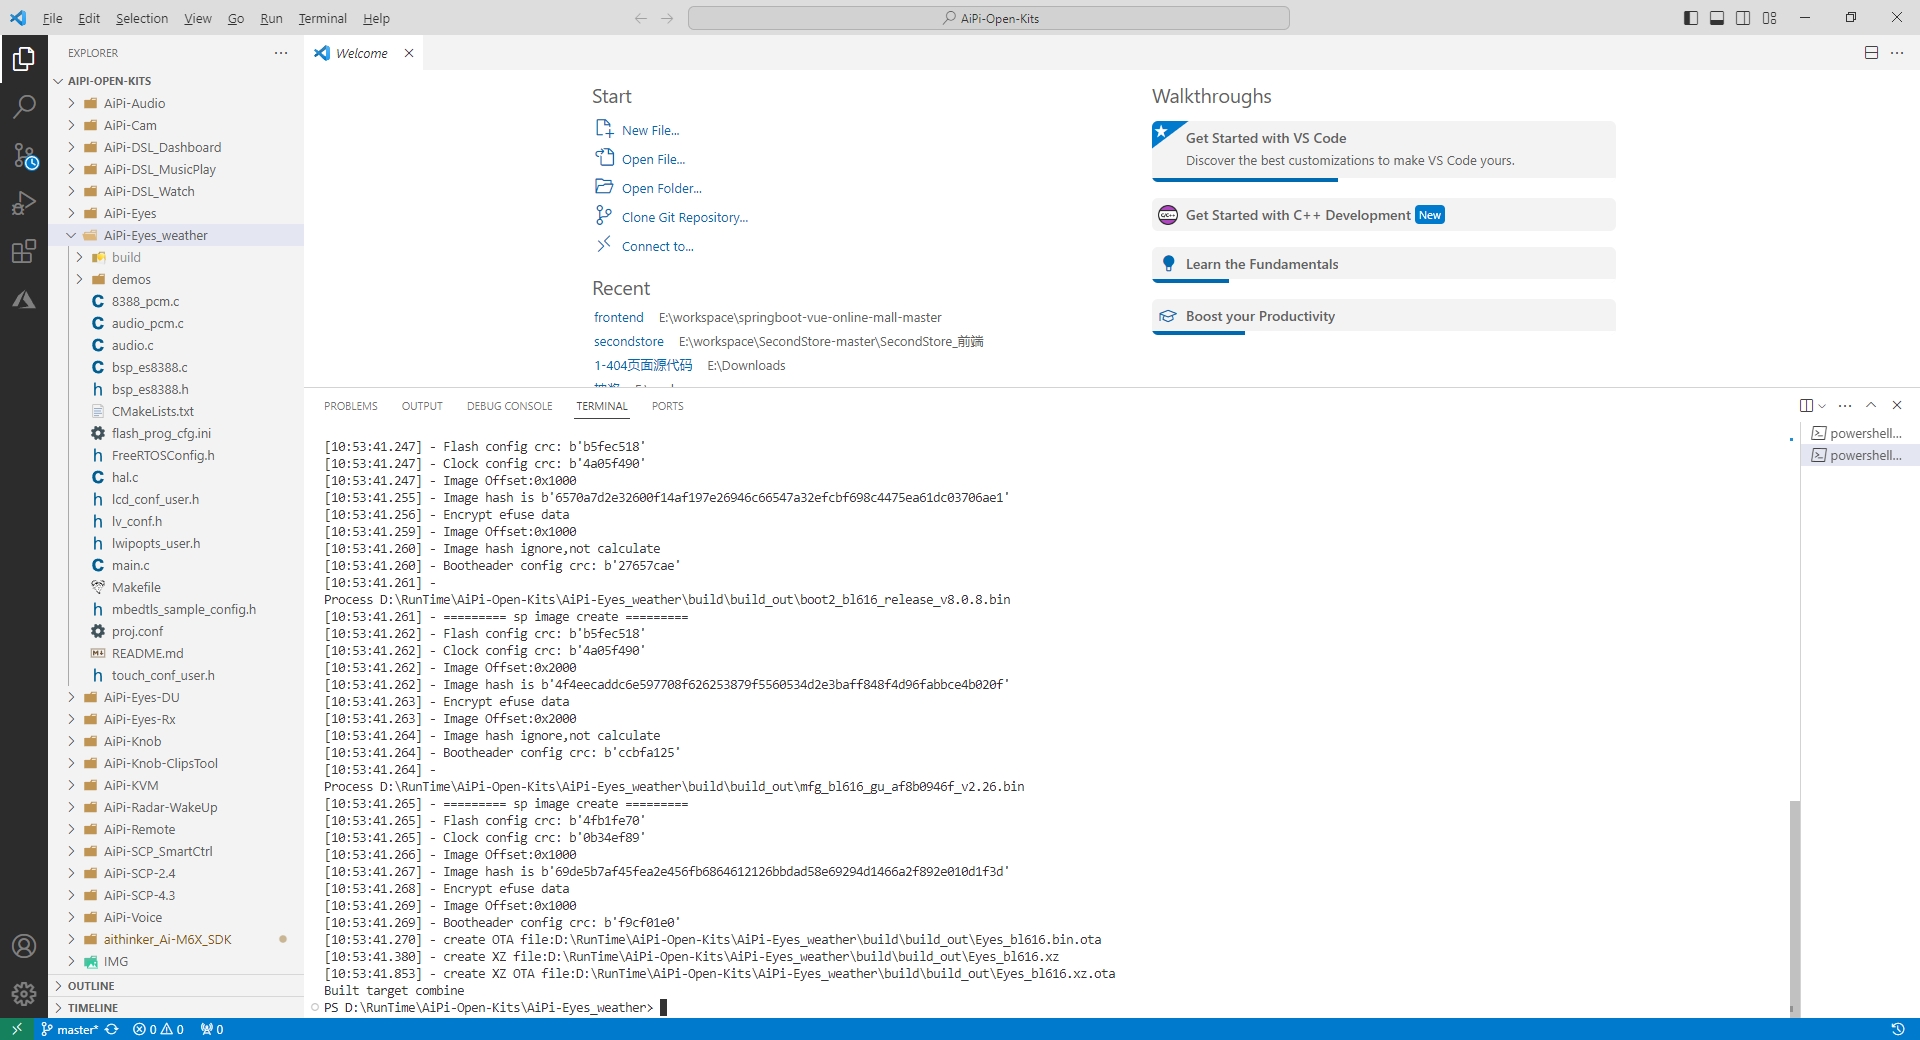Open the Accounts menu icon
This screenshot has width=1920, height=1040.
click(24, 946)
